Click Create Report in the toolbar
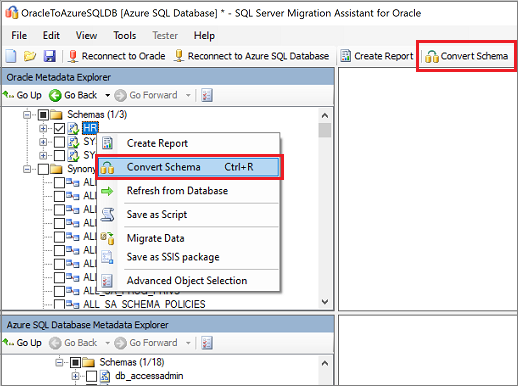Image resolution: width=518 pixels, height=386 pixels. [x=377, y=56]
